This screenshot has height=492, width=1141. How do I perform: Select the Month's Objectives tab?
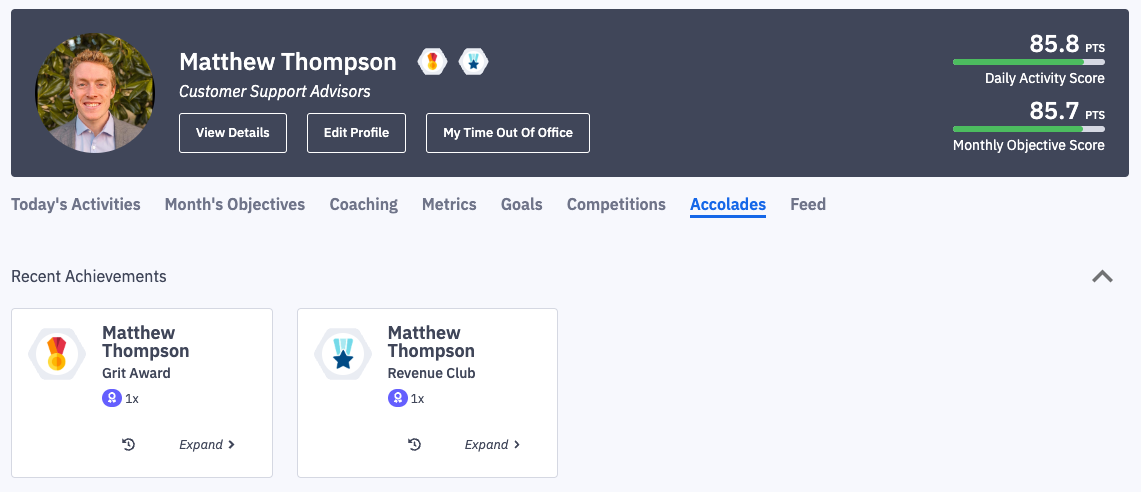pos(235,204)
